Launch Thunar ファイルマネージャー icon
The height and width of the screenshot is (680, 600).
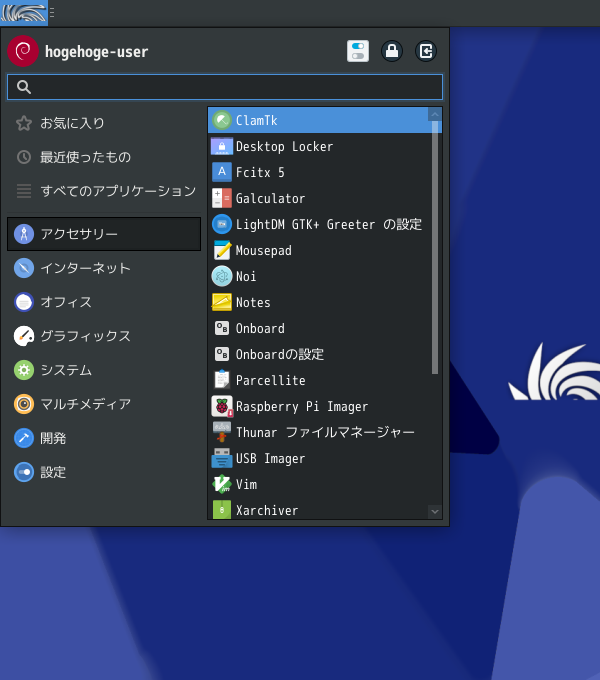[x=222, y=432]
